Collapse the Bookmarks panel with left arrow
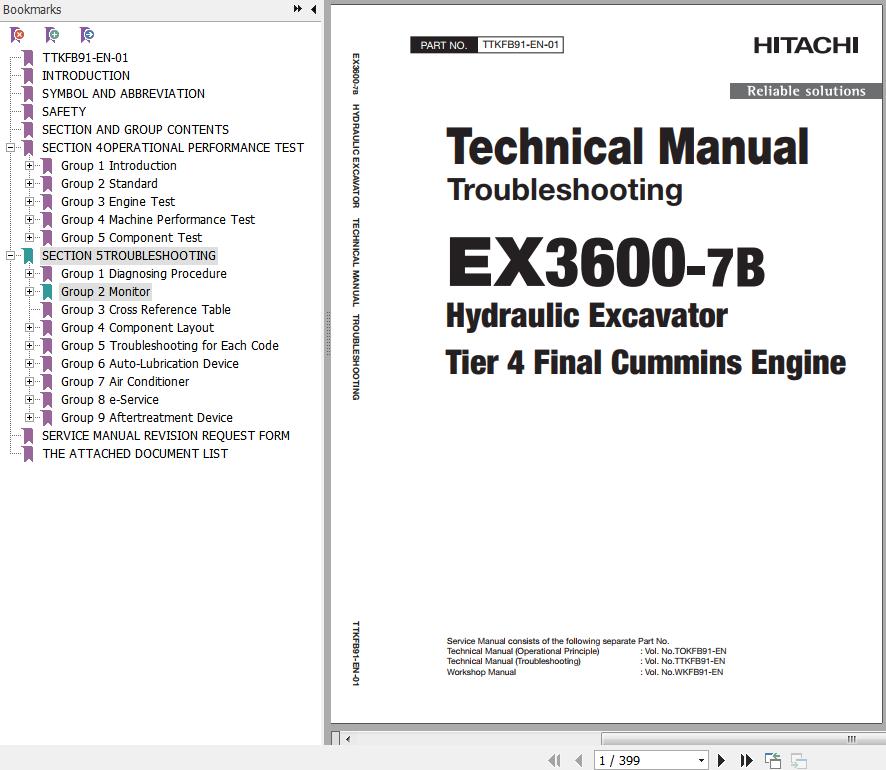886x770 pixels. [314, 9]
